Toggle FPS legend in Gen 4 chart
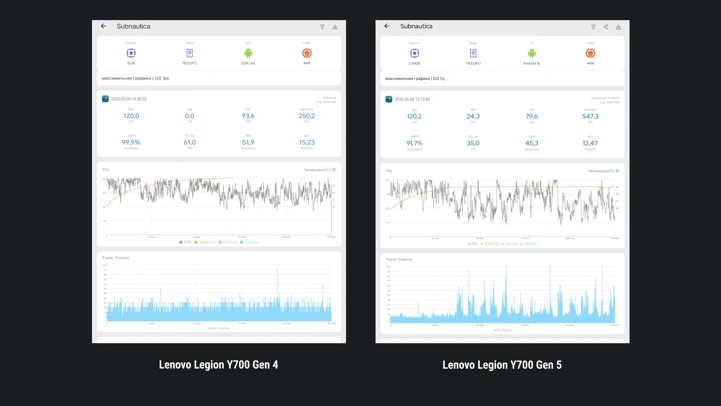The image size is (721, 406). [x=185, y=242]
